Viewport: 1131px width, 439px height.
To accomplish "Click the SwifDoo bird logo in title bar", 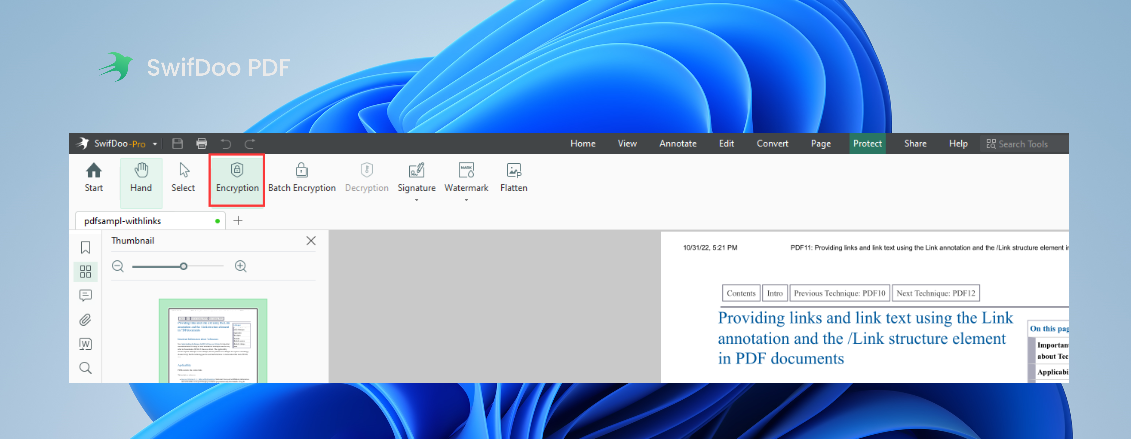I will click(x=83, y=143).
